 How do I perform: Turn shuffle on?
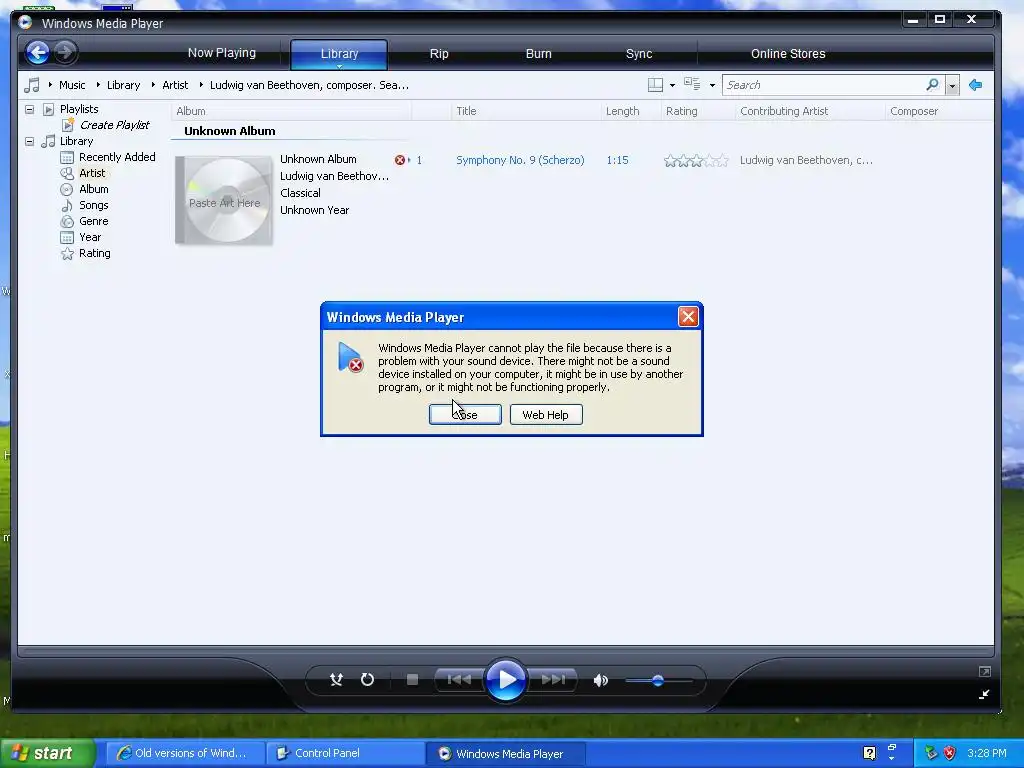tap(336, 680)
